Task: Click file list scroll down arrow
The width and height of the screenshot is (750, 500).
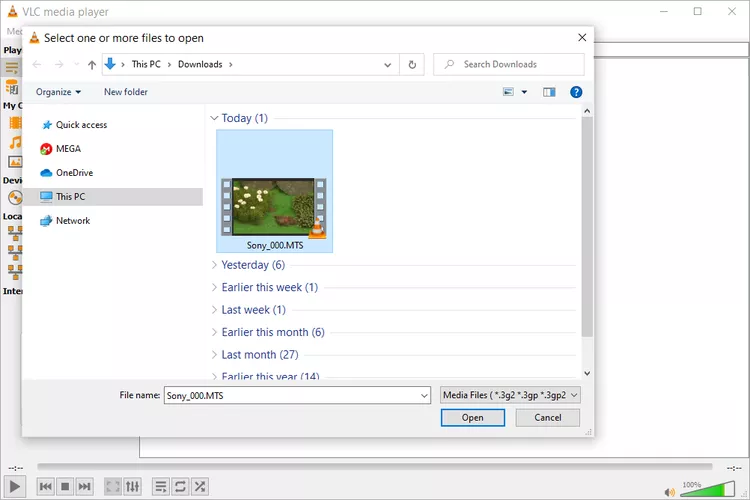Action: tap(587, 373)
